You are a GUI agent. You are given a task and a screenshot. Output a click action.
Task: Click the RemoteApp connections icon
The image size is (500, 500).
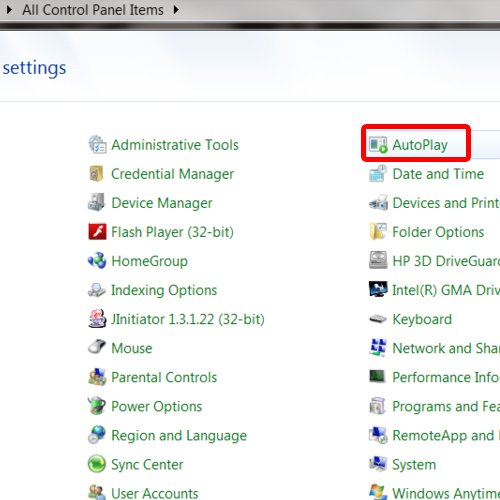pos(378,435)
